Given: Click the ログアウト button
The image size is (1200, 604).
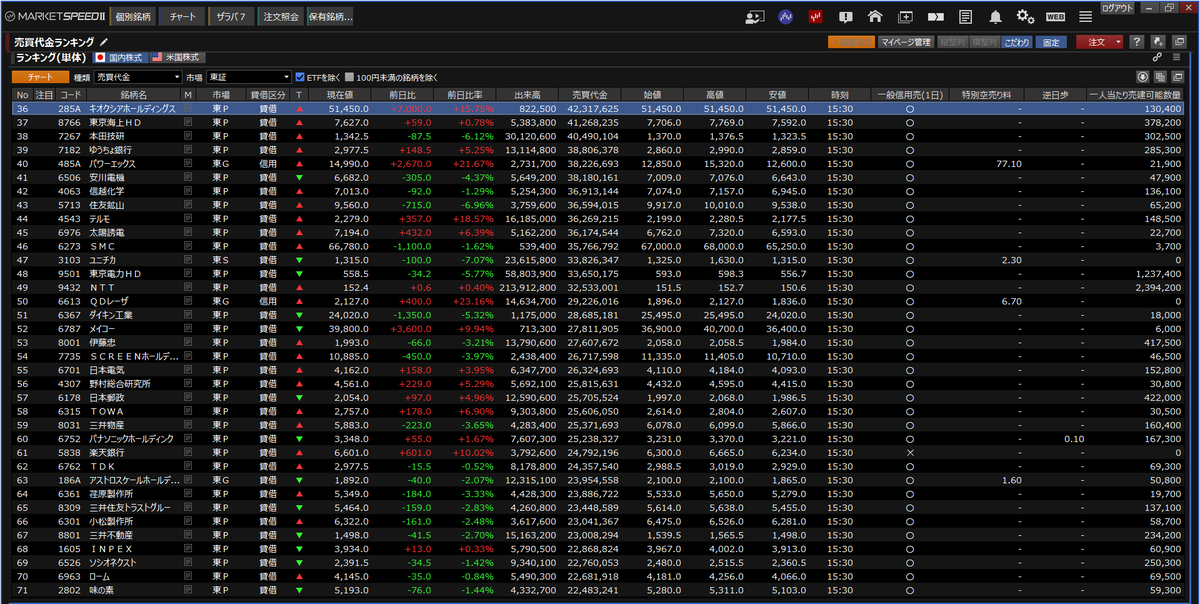Looking at the screenshot, I should point(1117,7).
